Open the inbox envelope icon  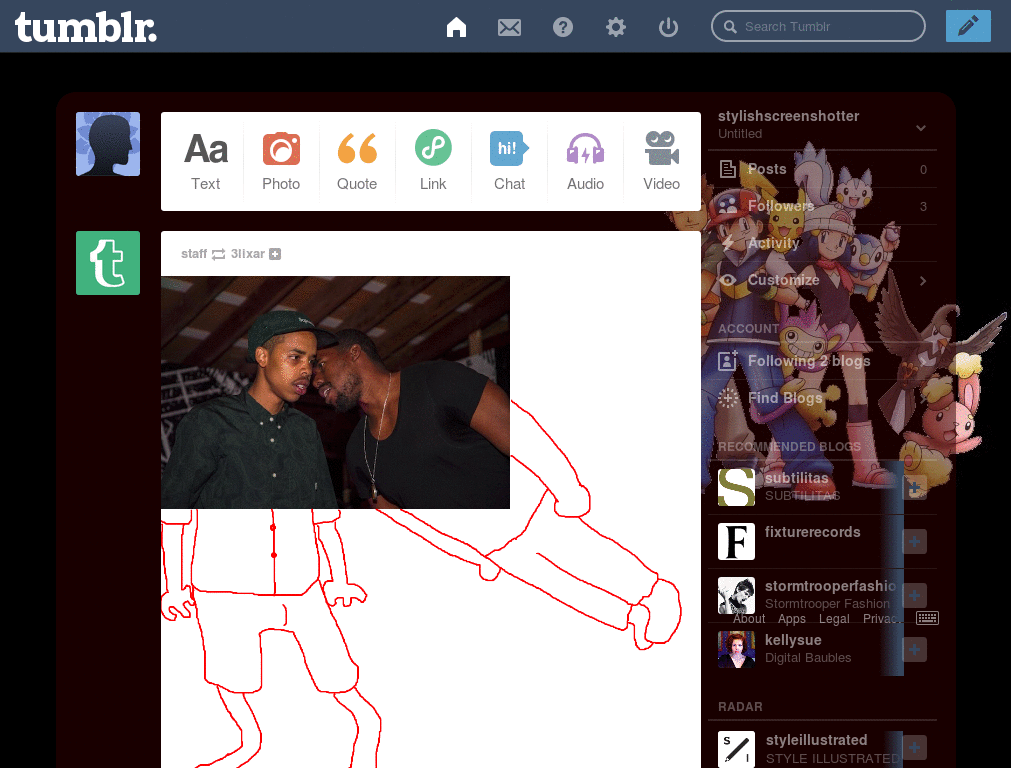point(510,27)
